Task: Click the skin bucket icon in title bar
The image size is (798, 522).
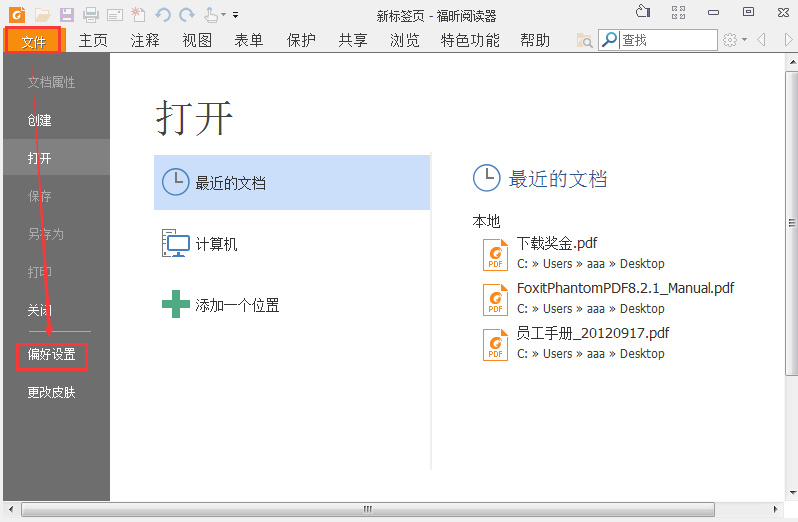Action: [x=643, y=11]
